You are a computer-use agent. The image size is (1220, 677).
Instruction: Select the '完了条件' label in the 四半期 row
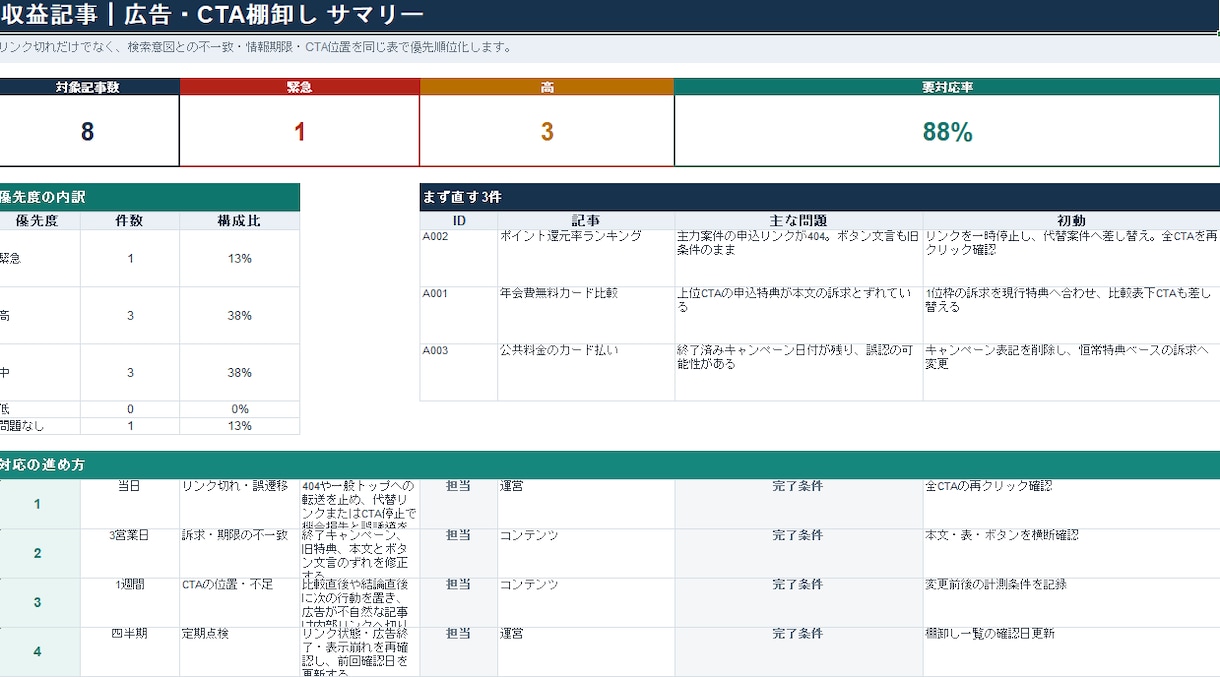point(799,652)
